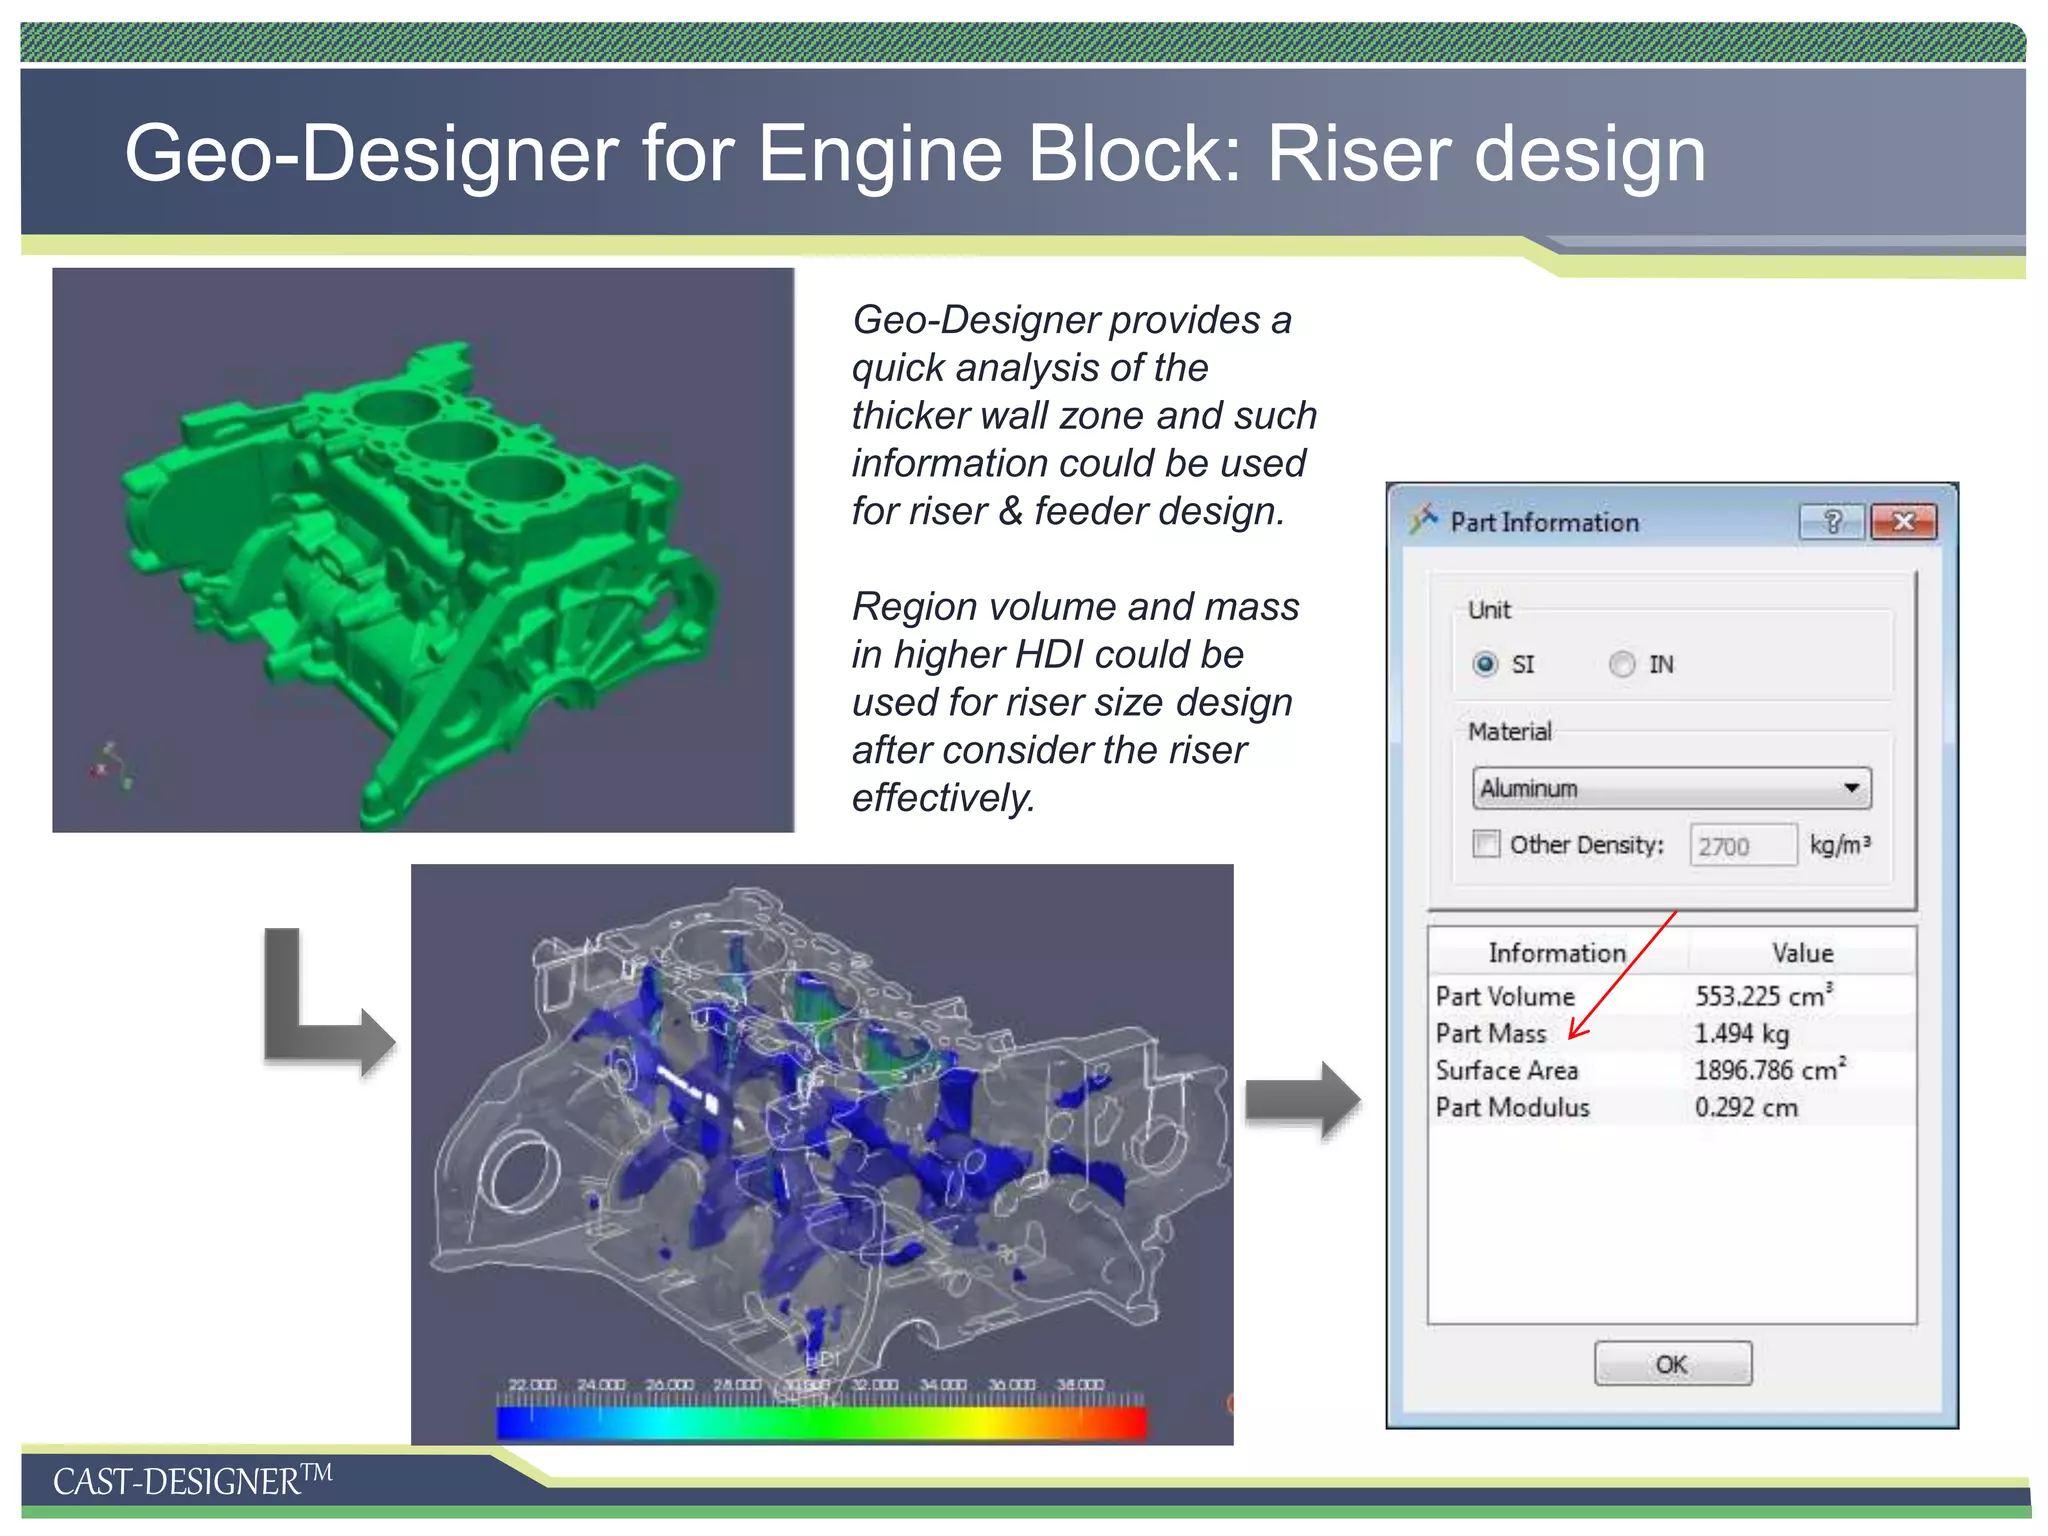This screenshot has height=1536, width=2048.
Task: Click the green engine block model image
Action: tap(423, 550)
